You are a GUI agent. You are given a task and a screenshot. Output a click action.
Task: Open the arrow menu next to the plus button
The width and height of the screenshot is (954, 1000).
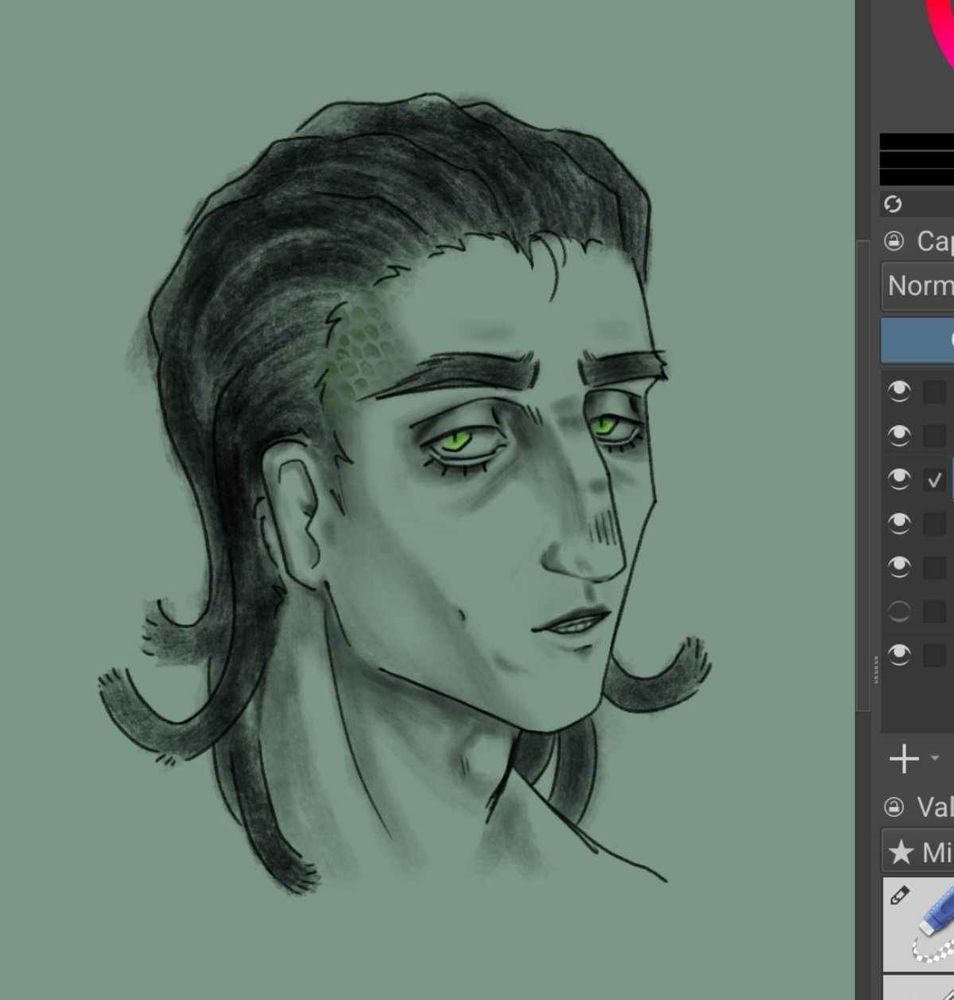935,758
